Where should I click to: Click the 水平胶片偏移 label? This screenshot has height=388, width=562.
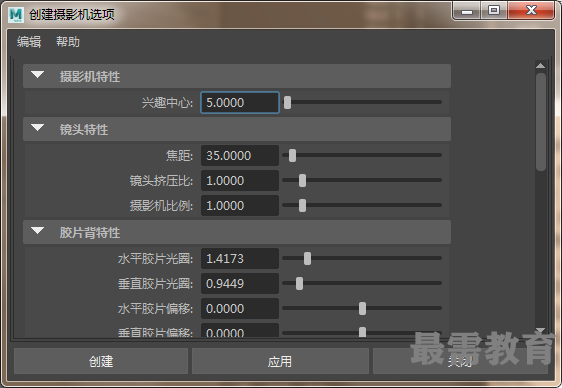tap(156, 309)
